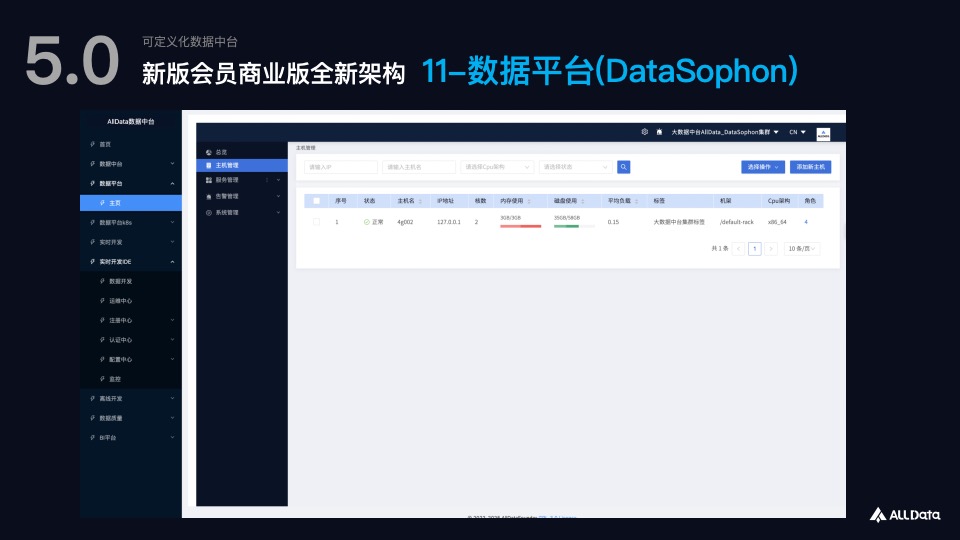Click the 请输入IP input field
Screen dimensions: 960x540
pos(340,167)
